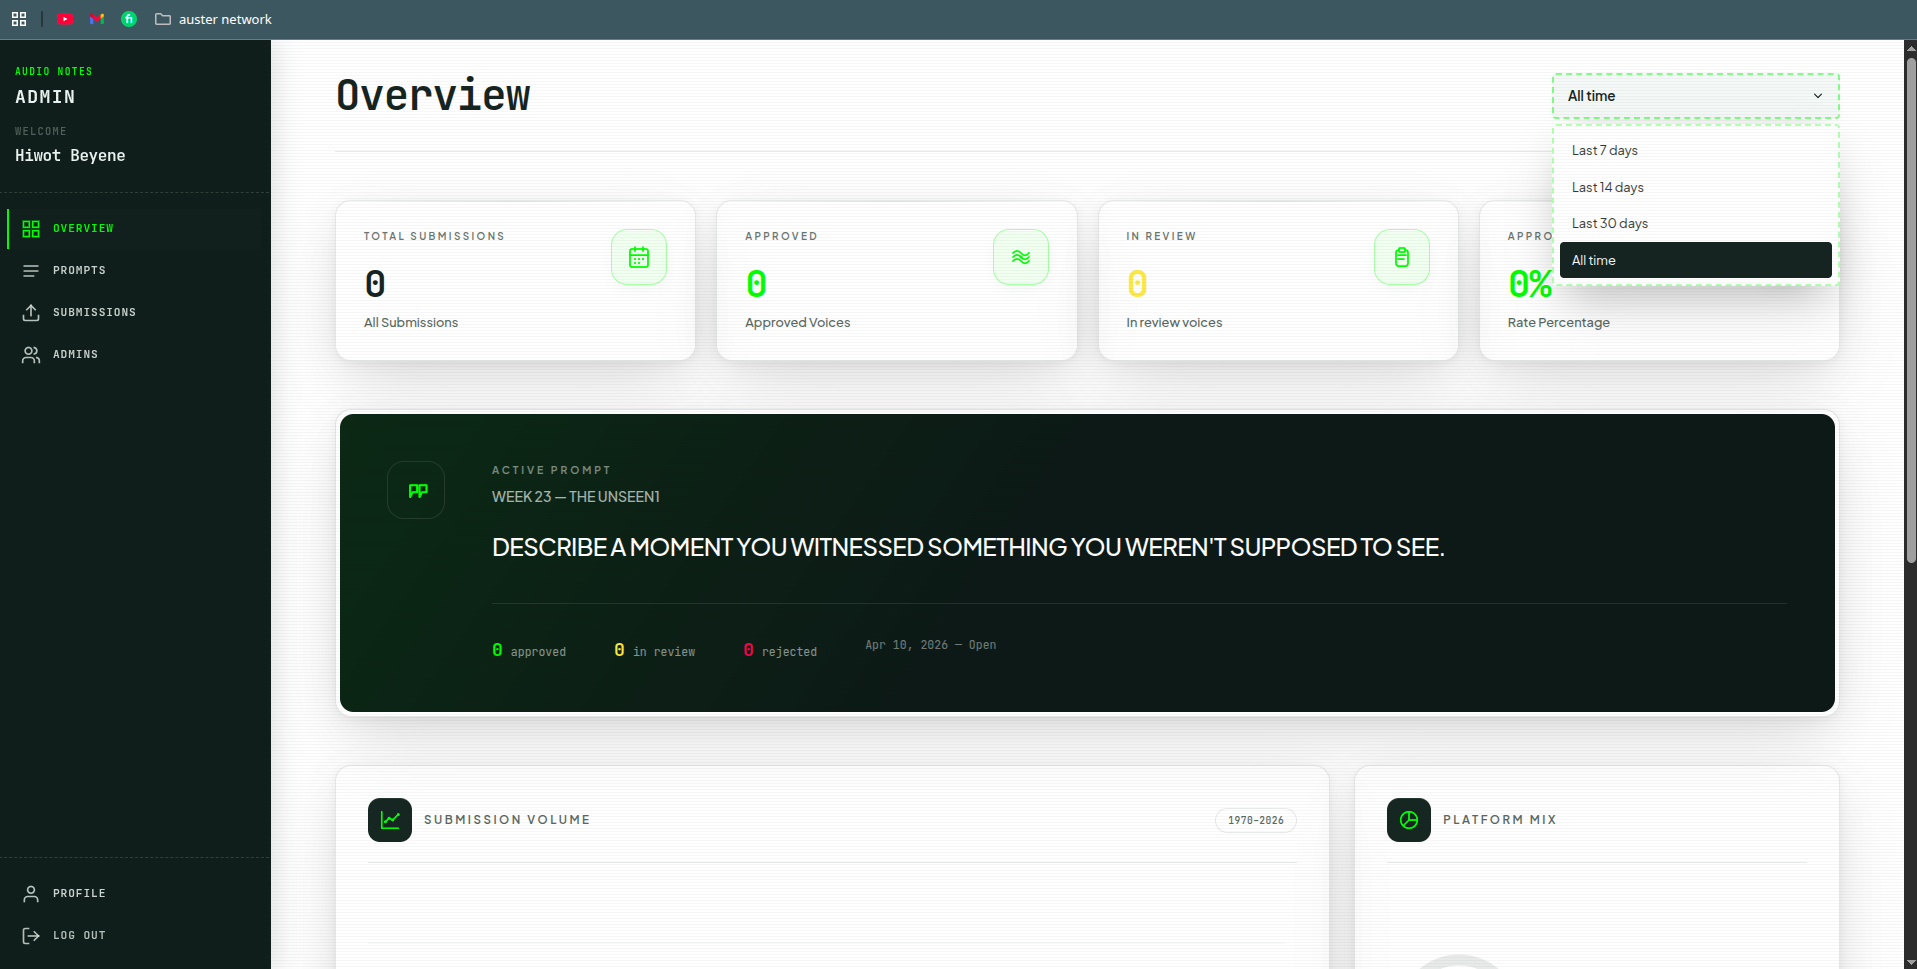Open the Submissions section label

tap(94, 313)
